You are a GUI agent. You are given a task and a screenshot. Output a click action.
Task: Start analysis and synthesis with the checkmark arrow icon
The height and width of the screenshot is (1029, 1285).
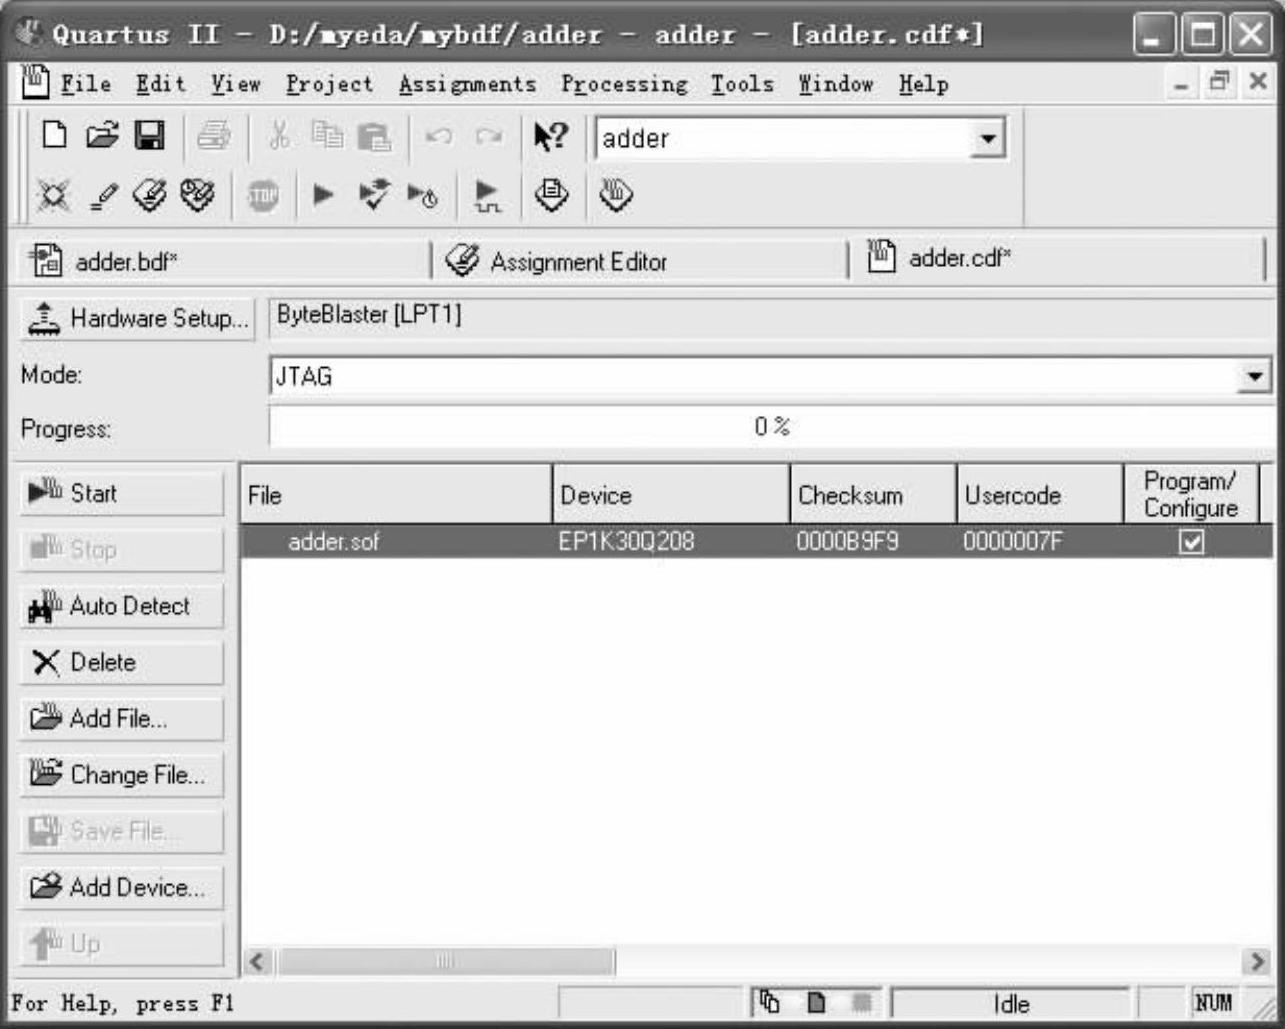point(374,194)
